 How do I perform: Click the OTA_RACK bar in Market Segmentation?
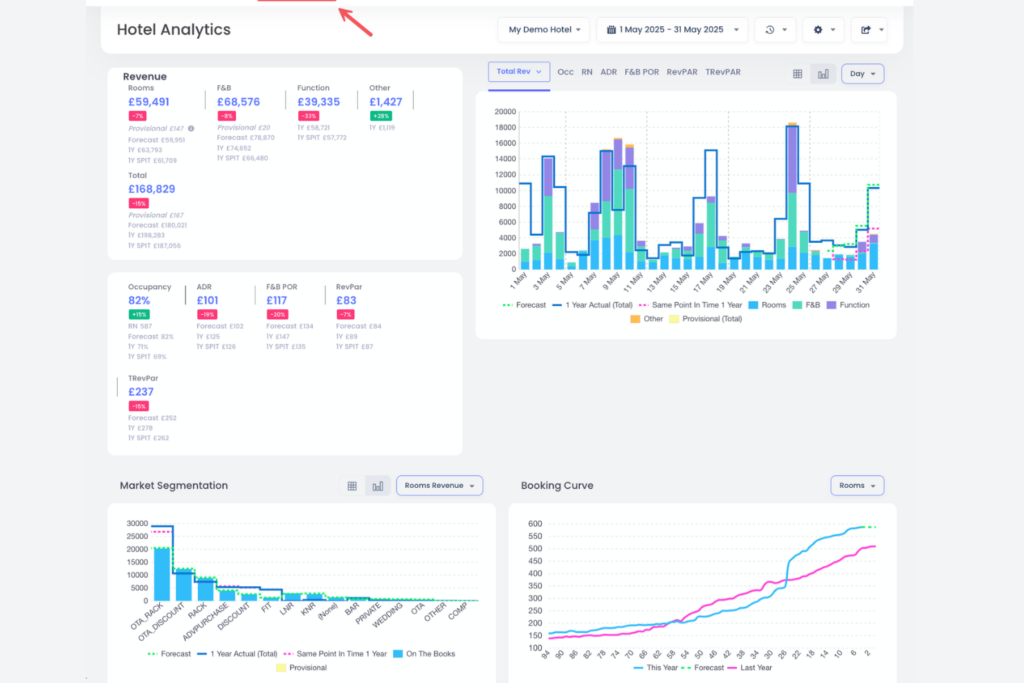coord(161,575)
